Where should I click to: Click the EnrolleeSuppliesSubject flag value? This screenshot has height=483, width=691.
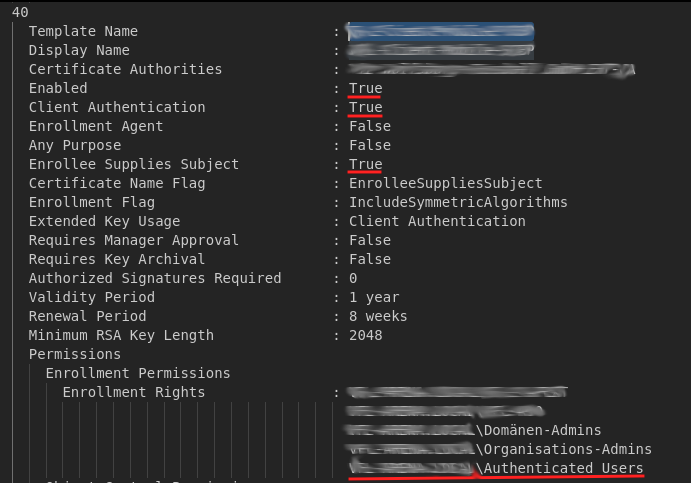(445, 184)
